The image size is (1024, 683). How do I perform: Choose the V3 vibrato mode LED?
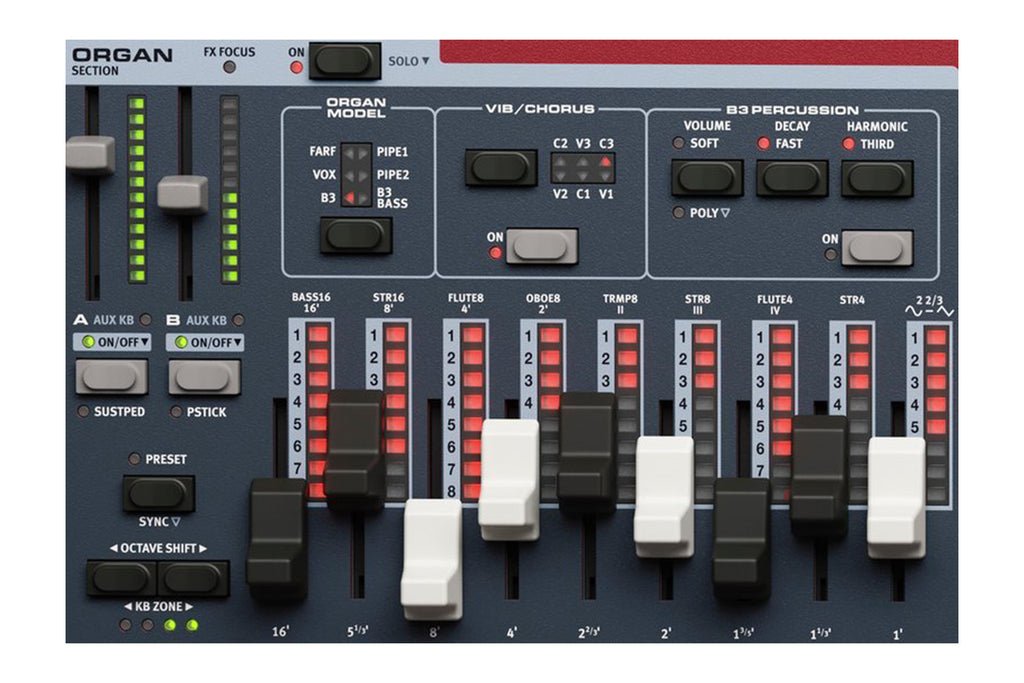tap(583, 161)
